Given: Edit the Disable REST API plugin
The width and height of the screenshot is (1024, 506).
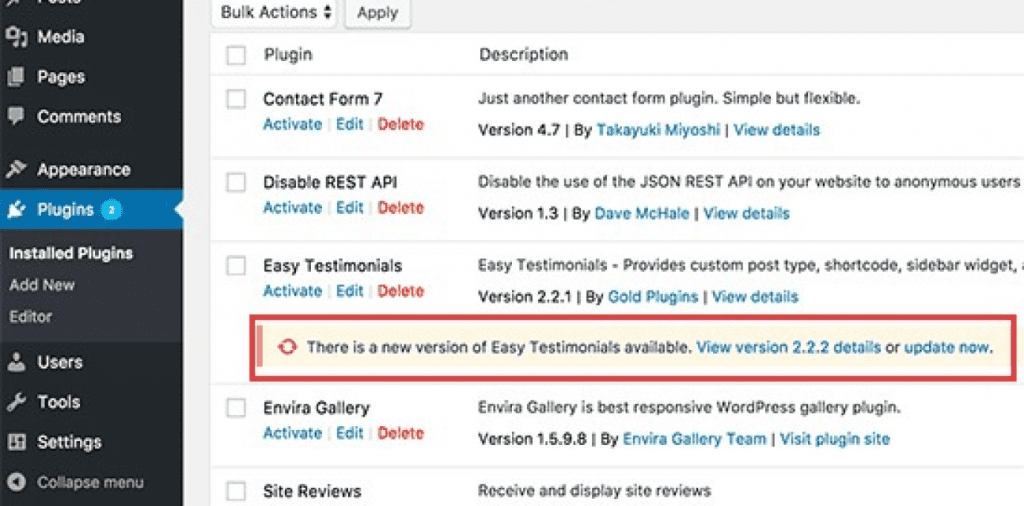Looking at the screenshot, I should pyautogui.click(x=349, y=208).
